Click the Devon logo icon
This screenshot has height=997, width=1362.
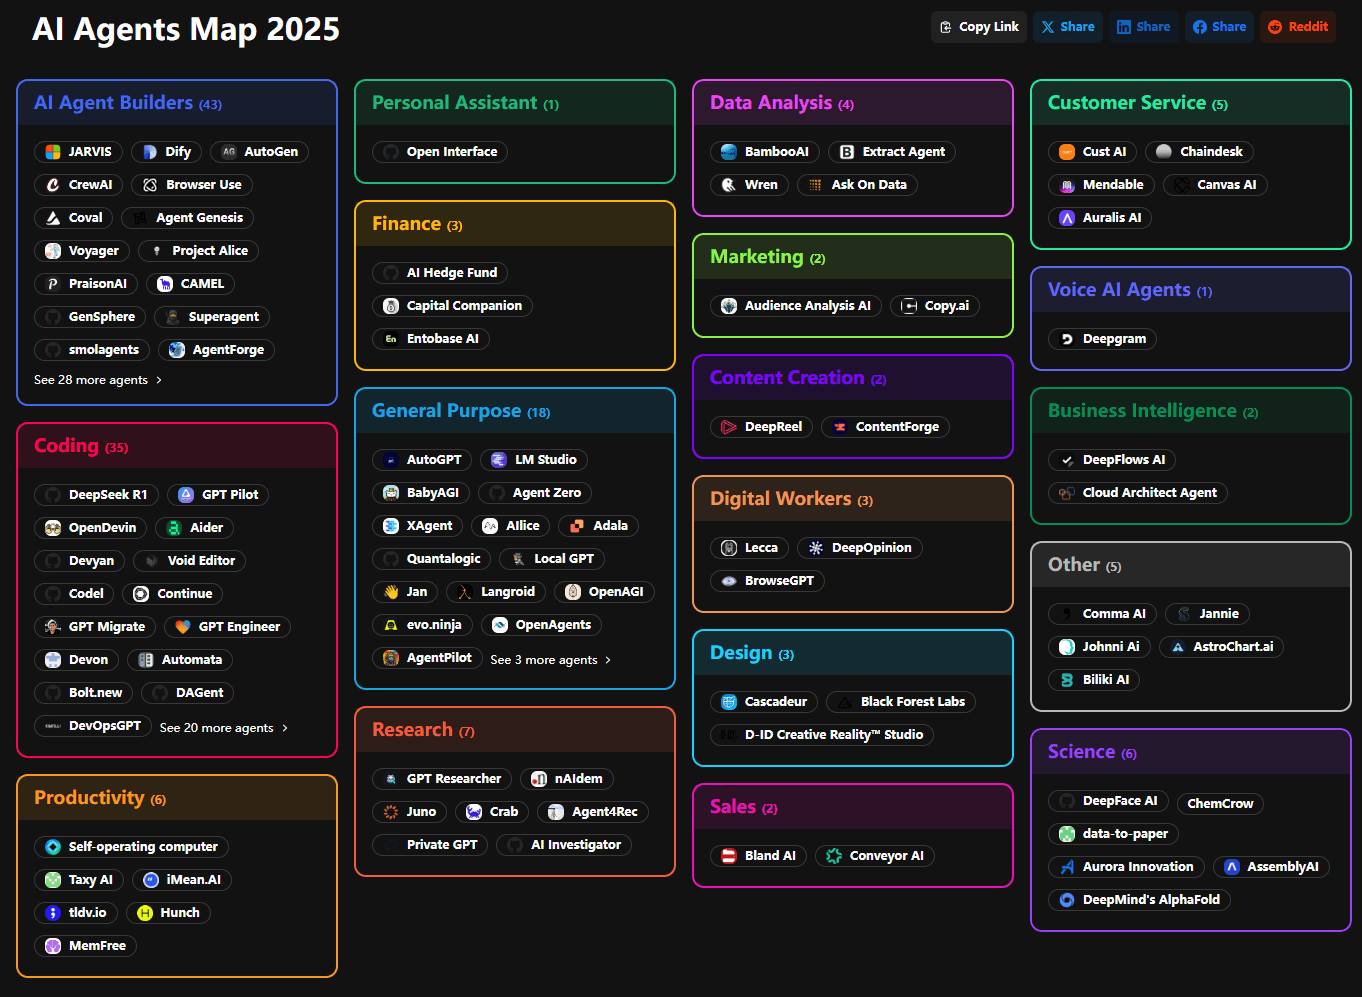tap(53, 660)
